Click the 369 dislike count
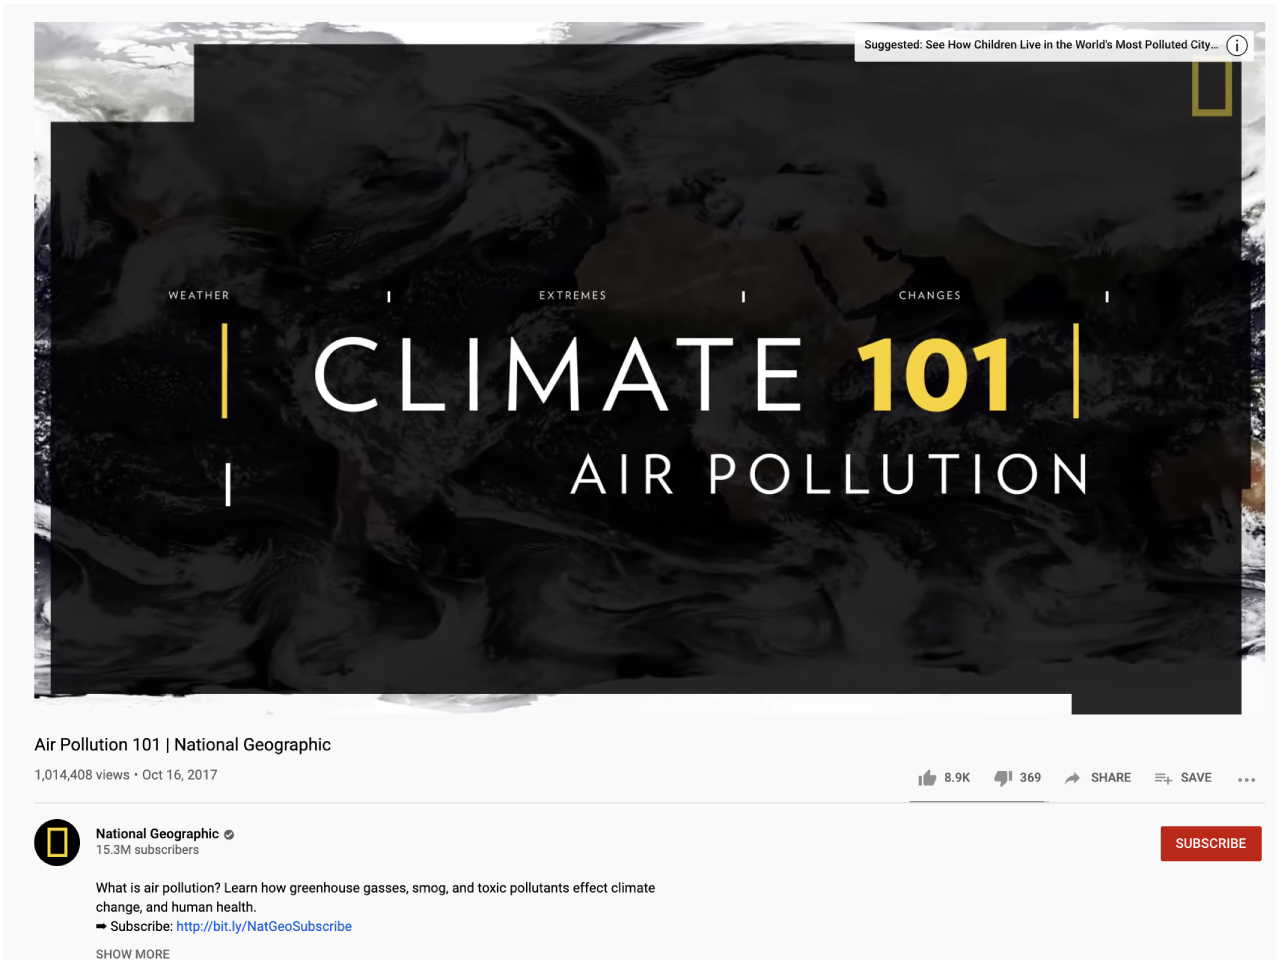The image size is (1280, 960). click(1030, 777)
